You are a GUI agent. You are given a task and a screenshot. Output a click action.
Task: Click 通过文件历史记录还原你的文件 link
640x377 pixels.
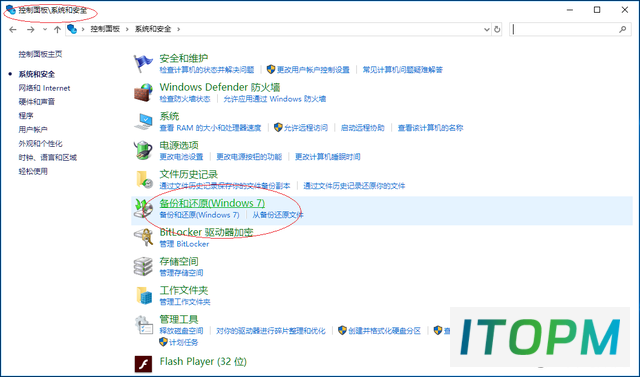coord(354,186)
